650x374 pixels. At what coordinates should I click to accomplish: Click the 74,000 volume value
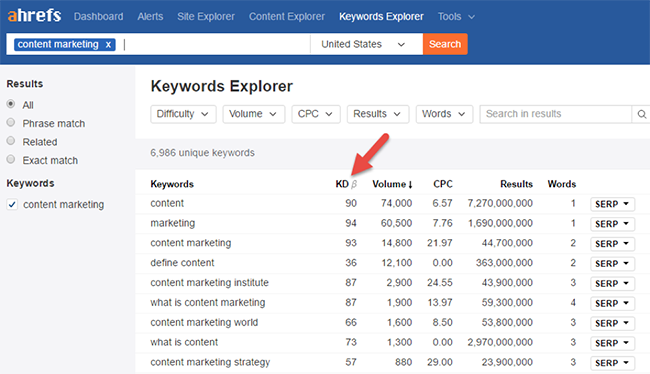396,203
